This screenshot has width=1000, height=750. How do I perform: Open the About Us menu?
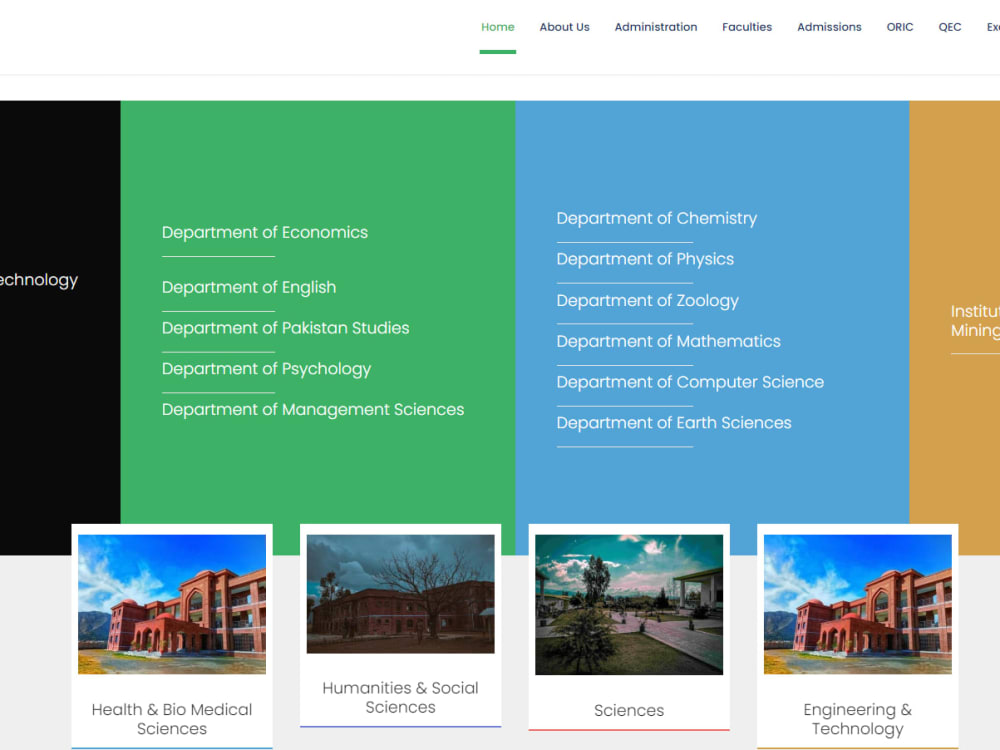coord(564,27)
